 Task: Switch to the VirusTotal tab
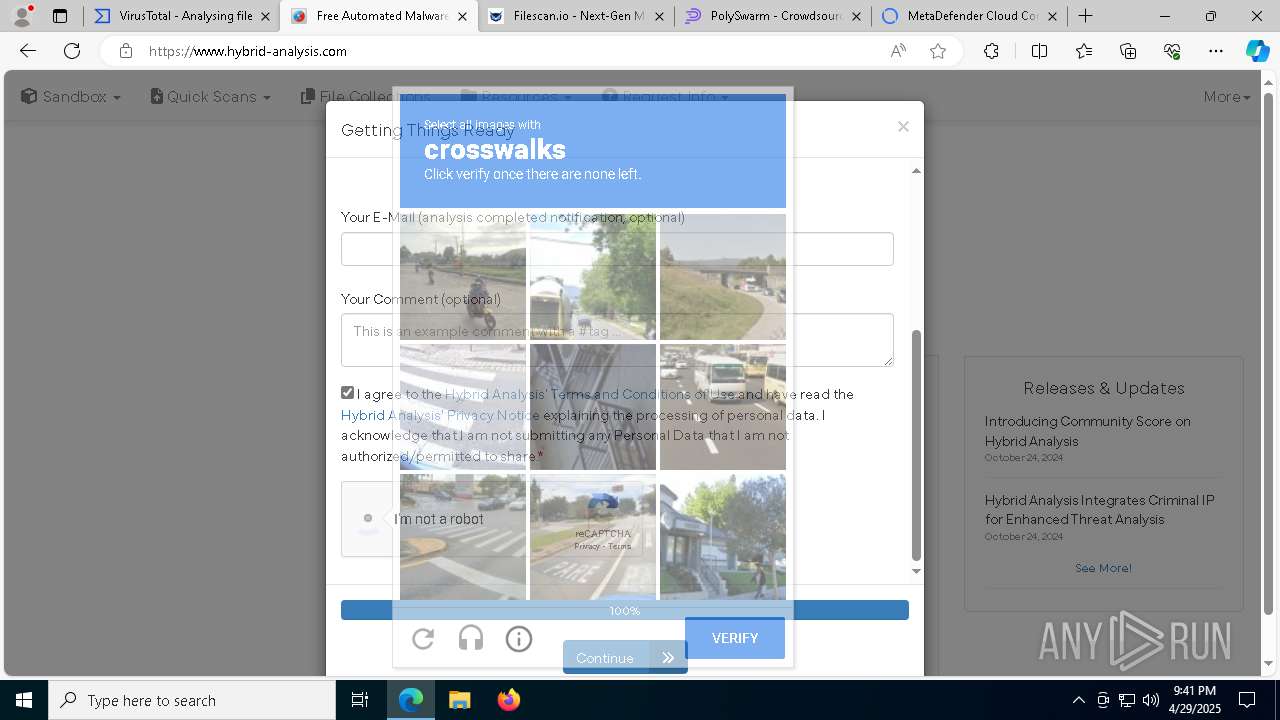[180, 16]
